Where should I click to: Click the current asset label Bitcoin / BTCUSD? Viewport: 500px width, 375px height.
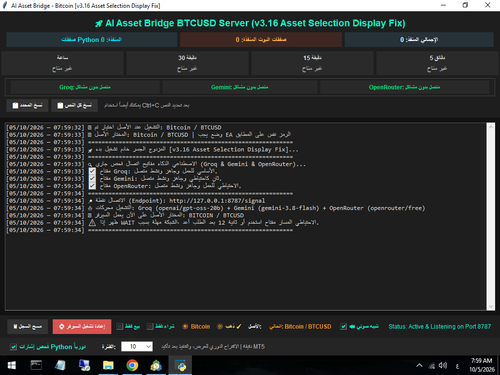(300, 326)
